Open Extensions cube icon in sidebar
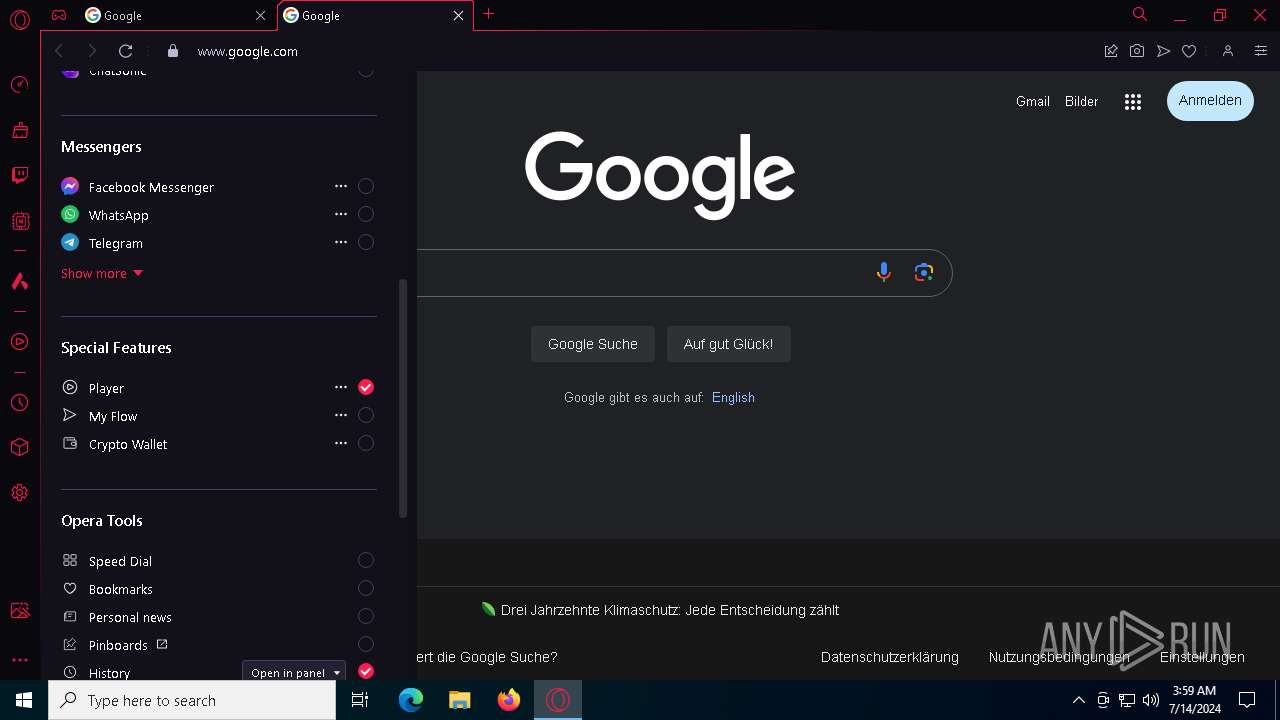 (x=19, y=447)
